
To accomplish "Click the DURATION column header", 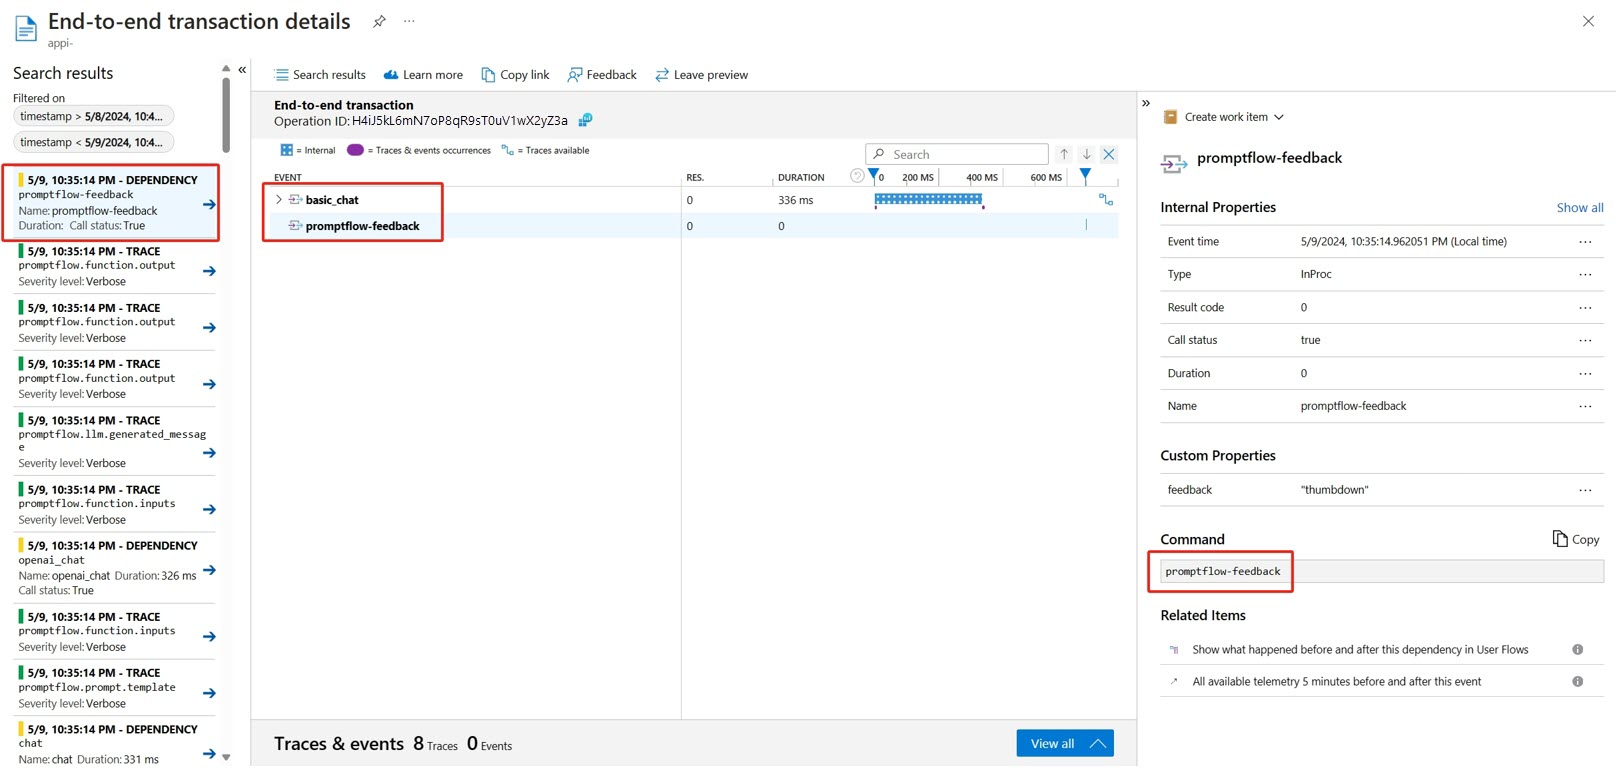I will tap(801, 177).
